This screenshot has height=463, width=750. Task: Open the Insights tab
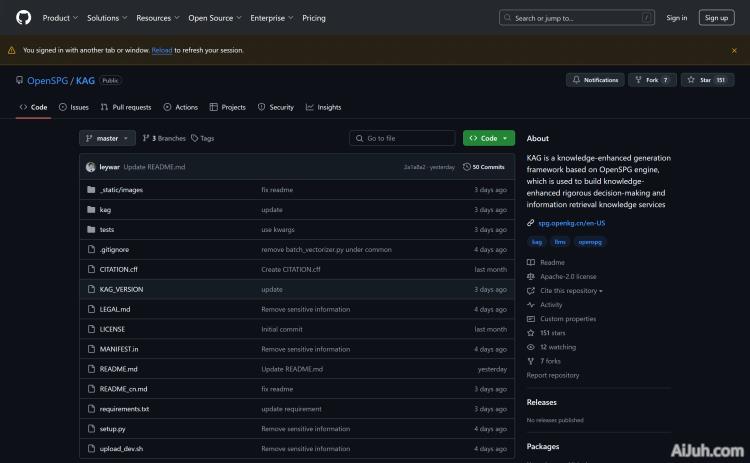[324, 107]
